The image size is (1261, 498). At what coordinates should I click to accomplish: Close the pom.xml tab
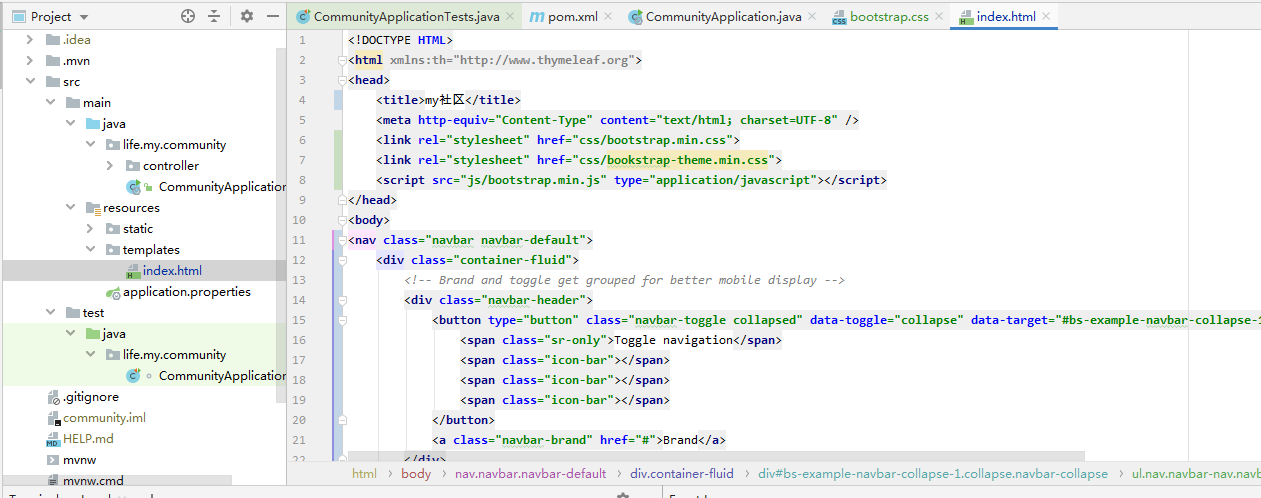pos(609,17)
